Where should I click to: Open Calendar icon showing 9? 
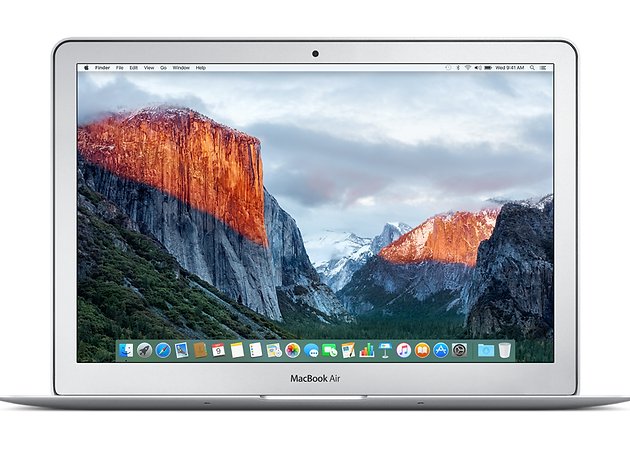219,350
